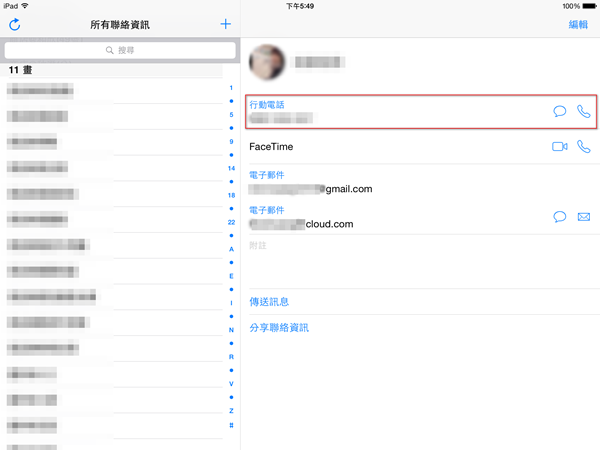Jump to index 18 in side index
This screenshot has height=450, width=600.
pyautogui.click(x=231, y=195)
